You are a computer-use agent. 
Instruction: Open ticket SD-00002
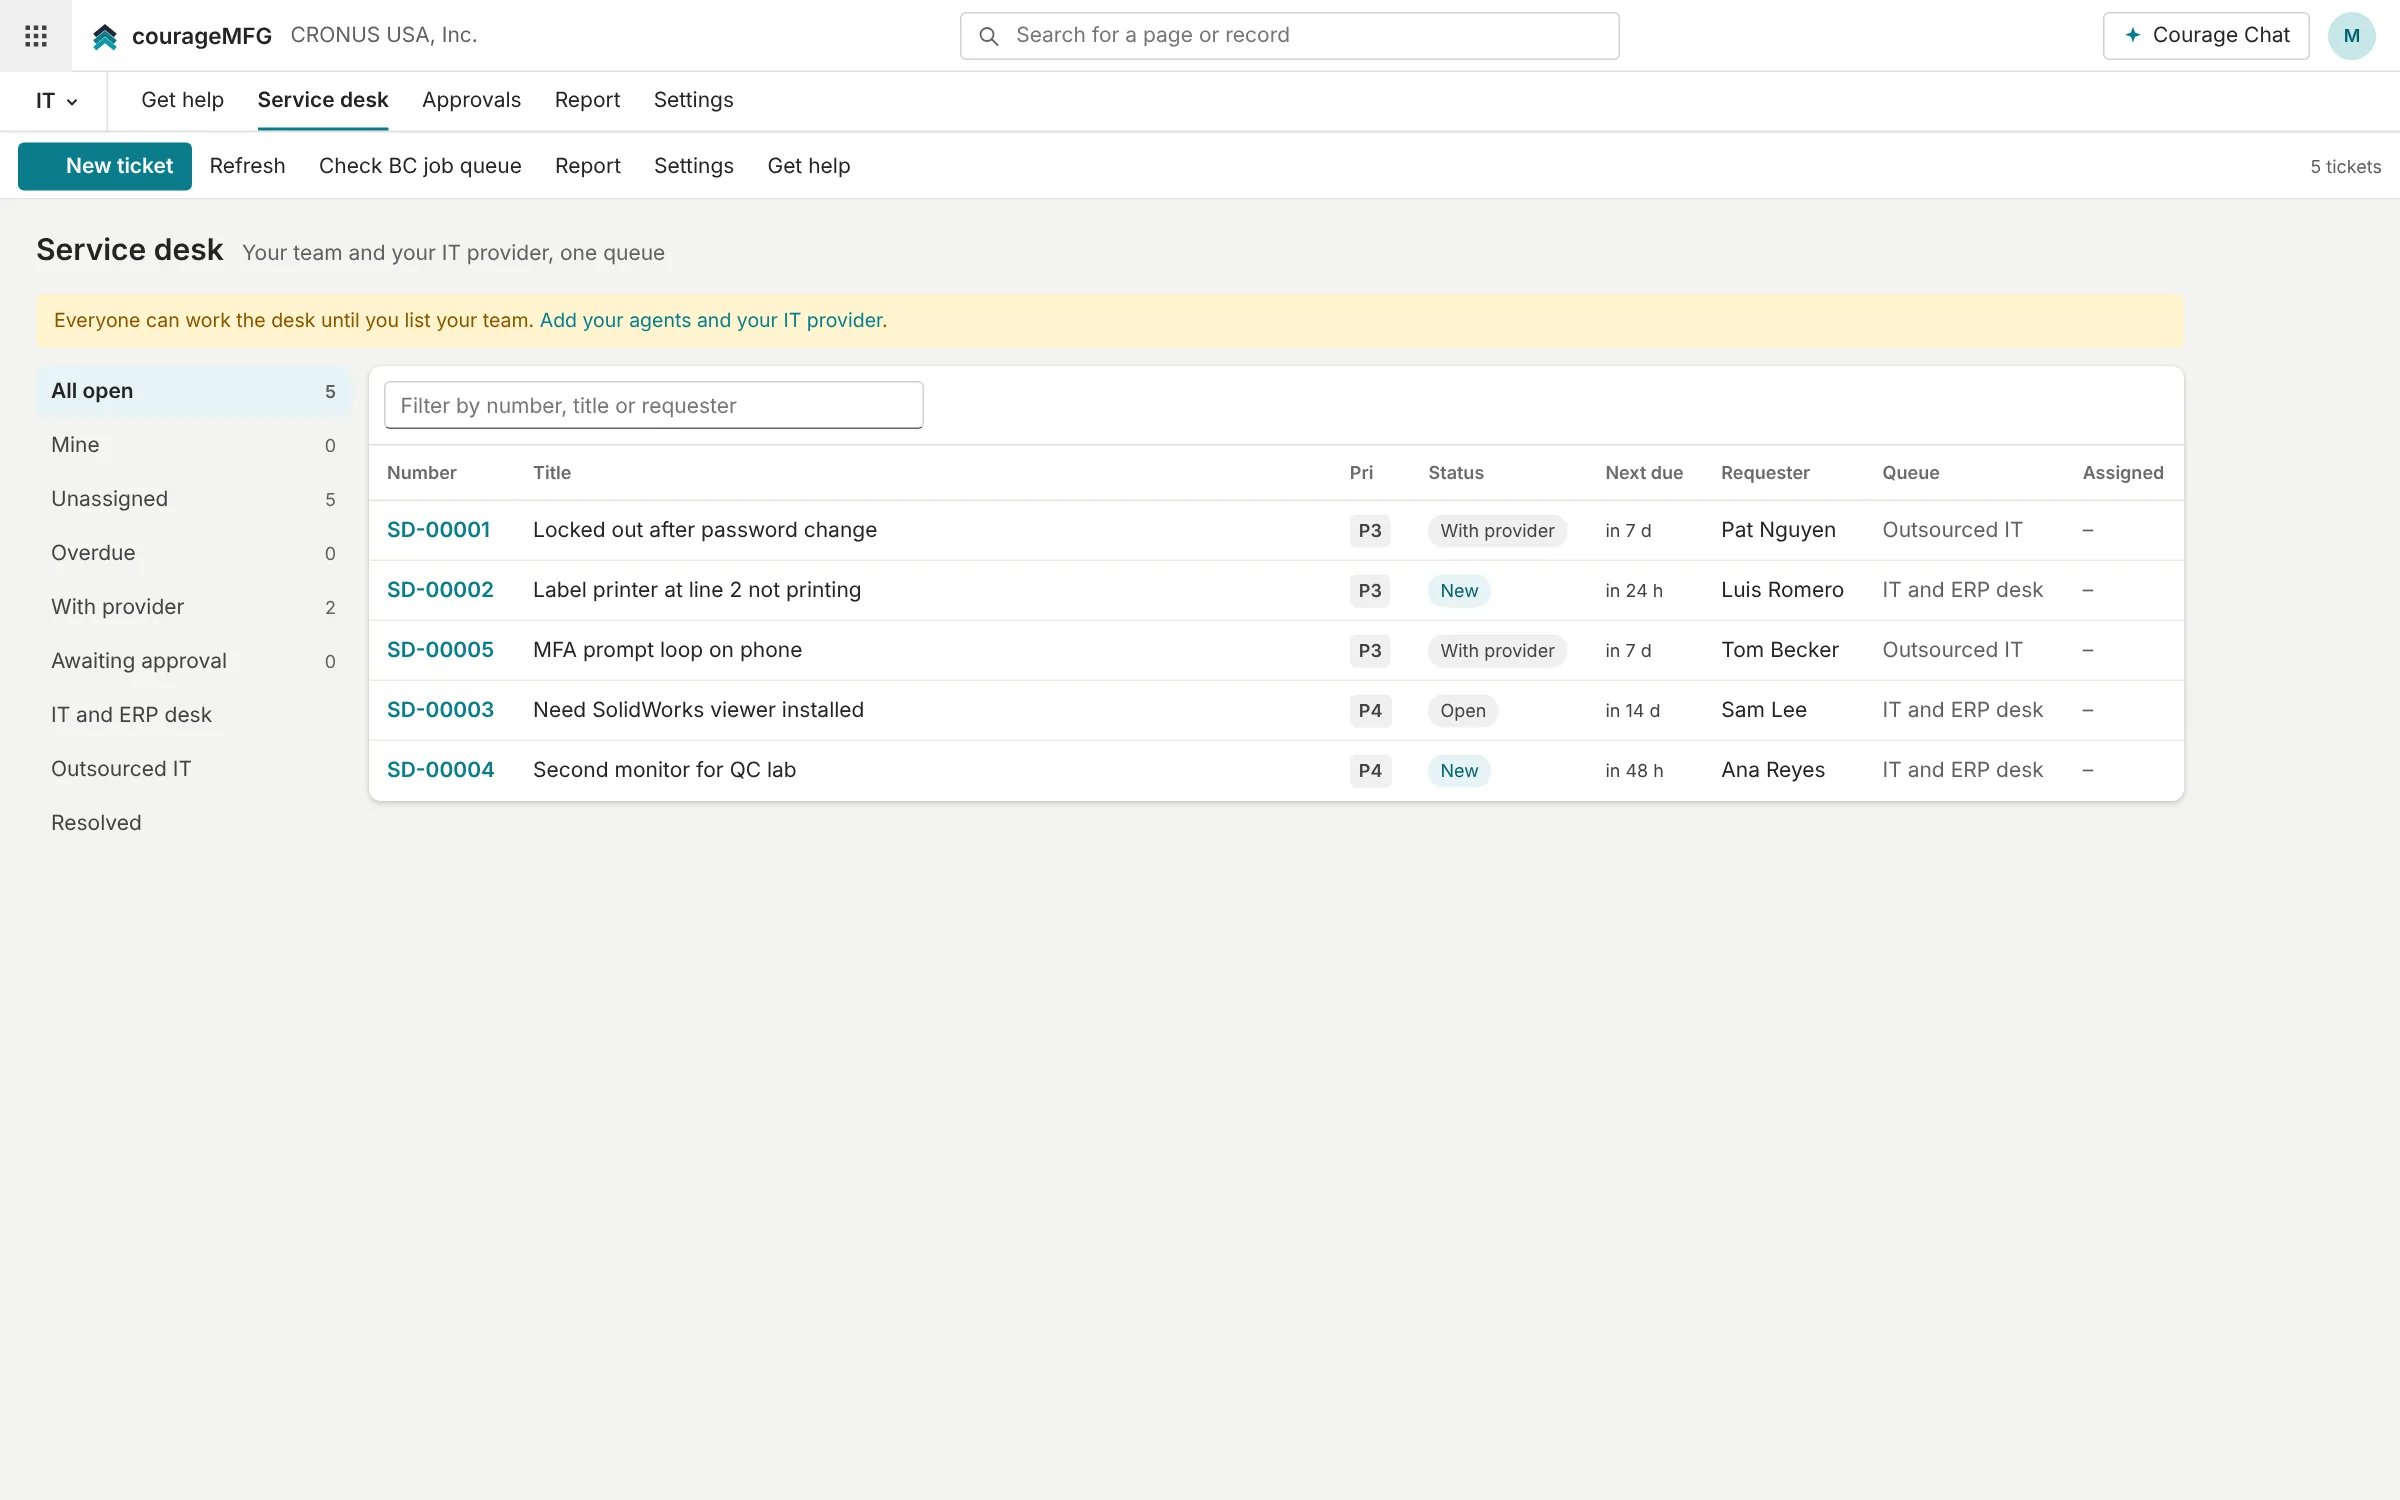(440, 590)
